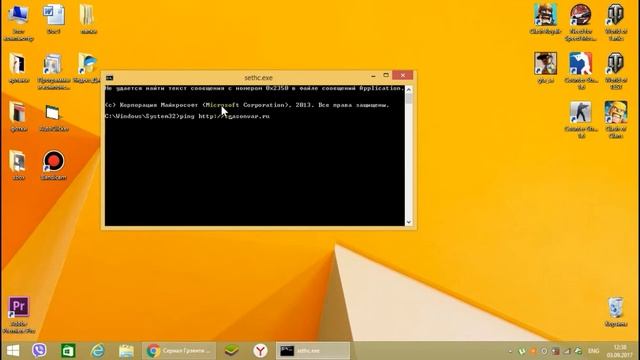Screen dimensions: 640x360
Task: Launch Counter-Strike icon showing grey soldier
Action: [581, 120]
